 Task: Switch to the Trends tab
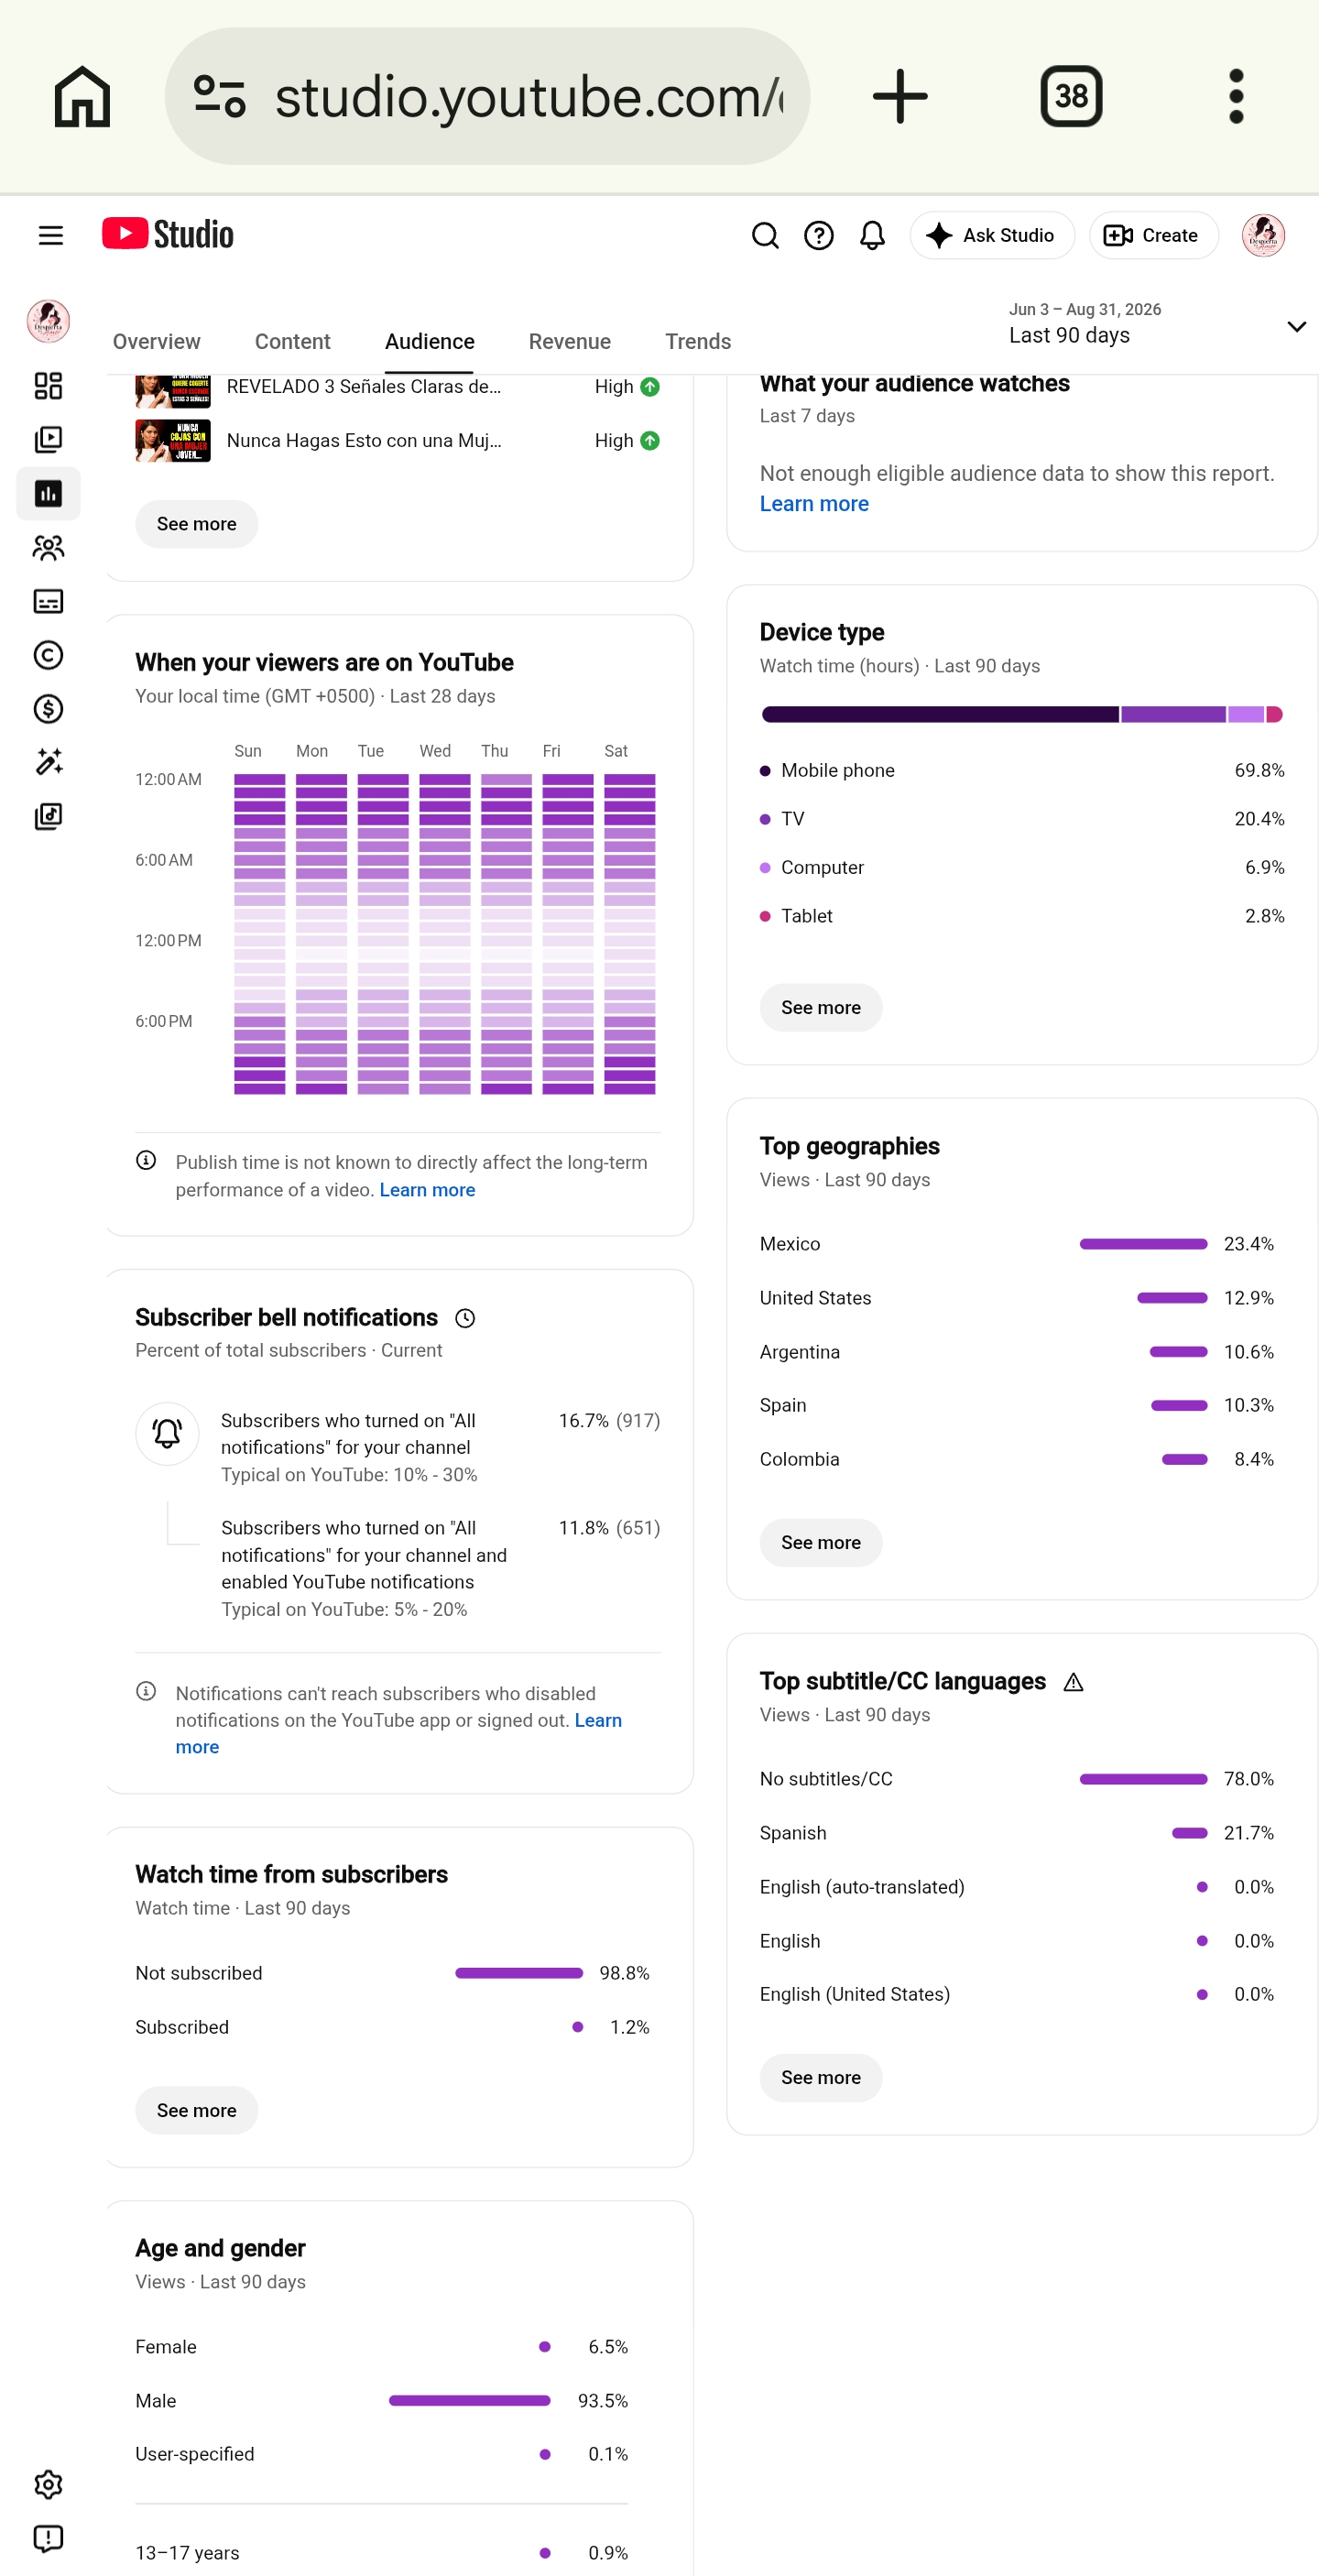click(698, 341)
